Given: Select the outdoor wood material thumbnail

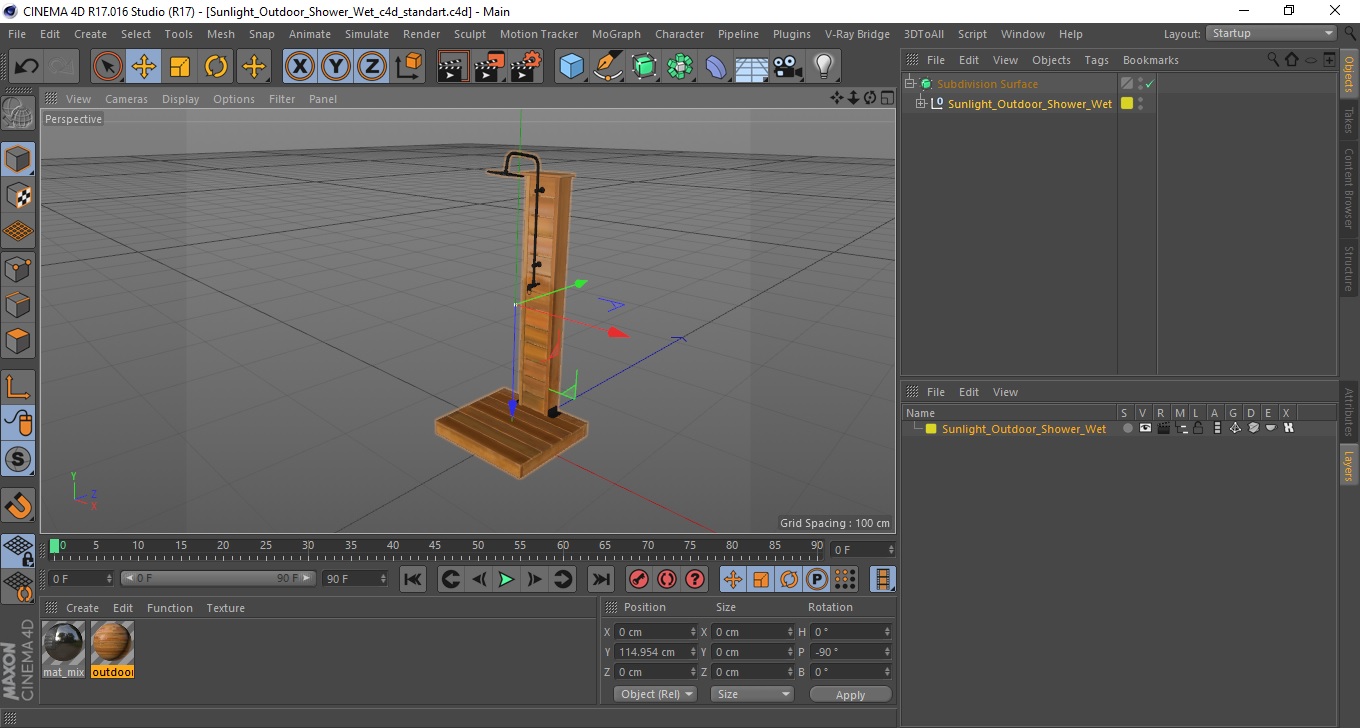Looking at the screenshot, I should 112,645.
